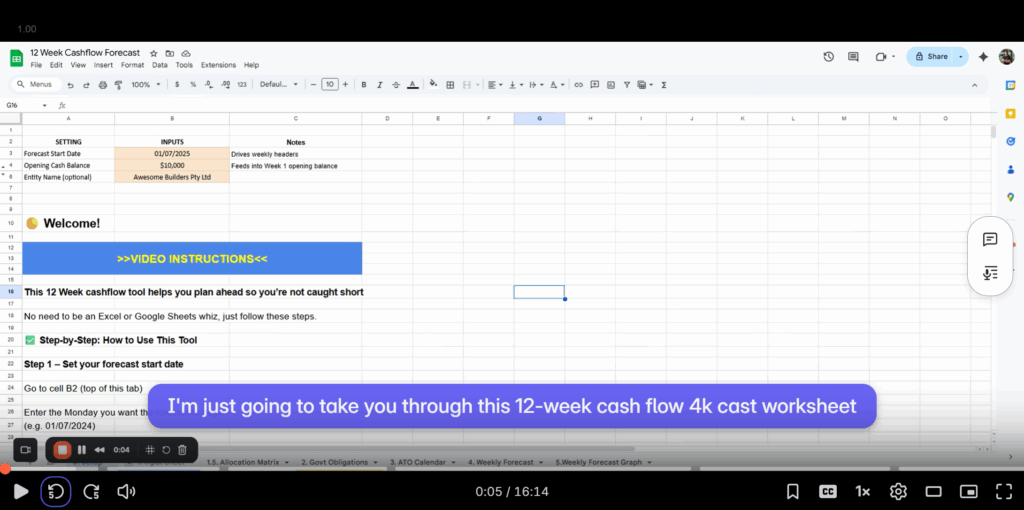This screenshot has width=1024, height=510.
Task: Open the zoom 100% dropdown
Action: [145, 85]
